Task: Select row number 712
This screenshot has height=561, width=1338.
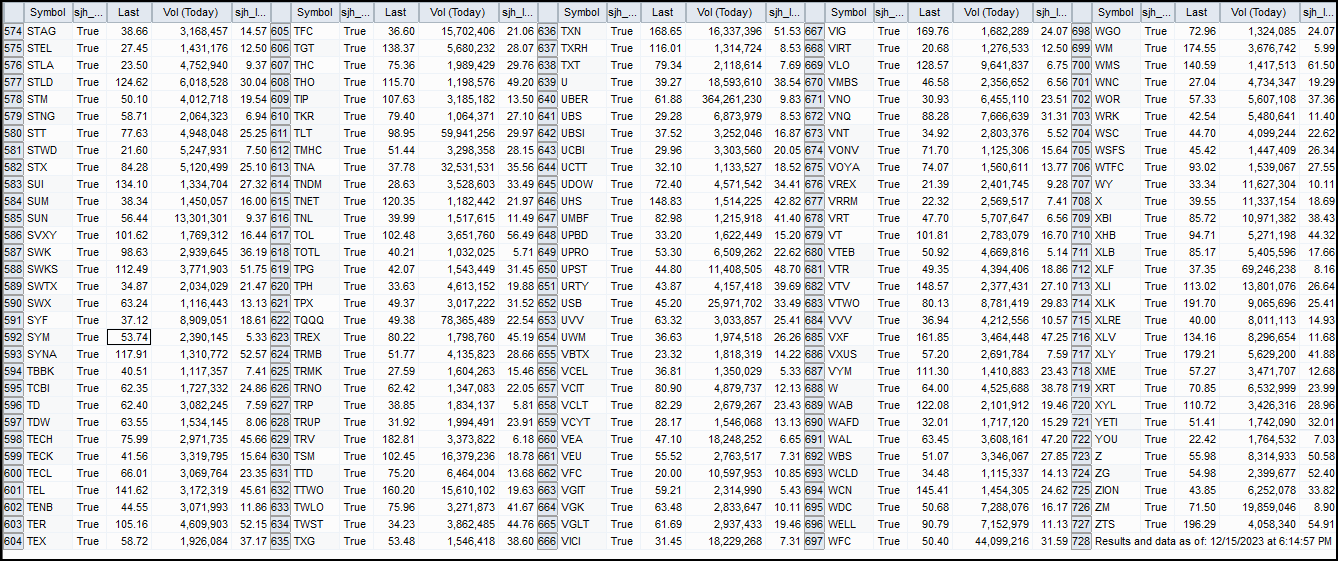Action: [x=1081, y=269]
